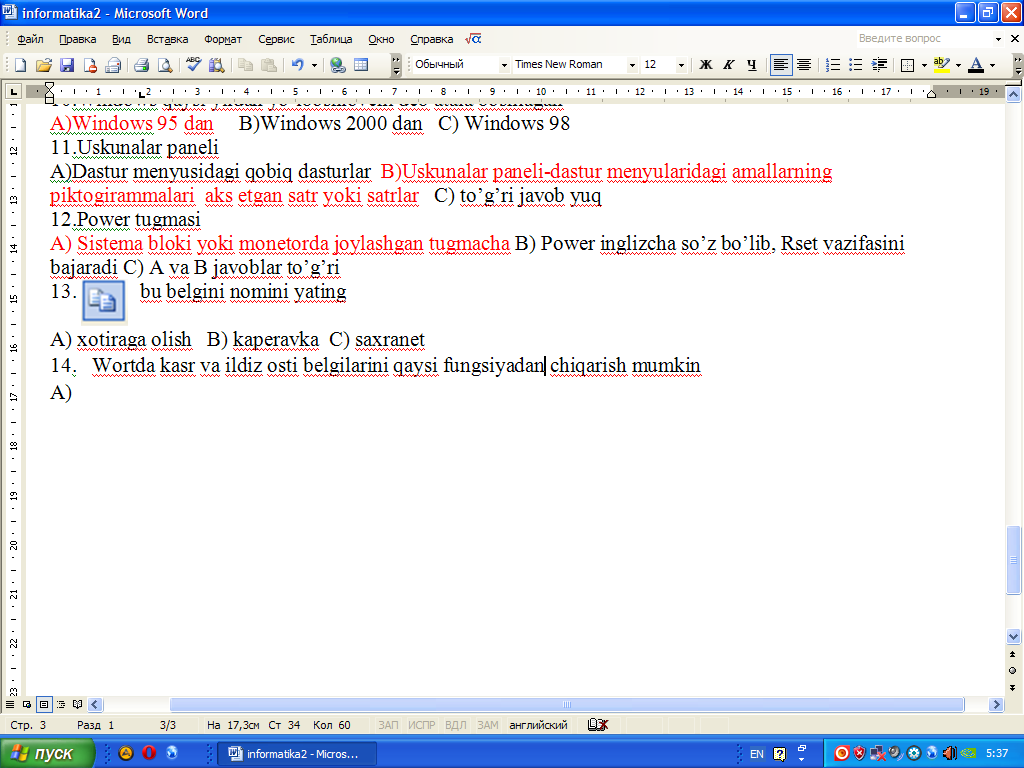
Task: Click the informatika2 taskbar button
Action: [296, 754]
